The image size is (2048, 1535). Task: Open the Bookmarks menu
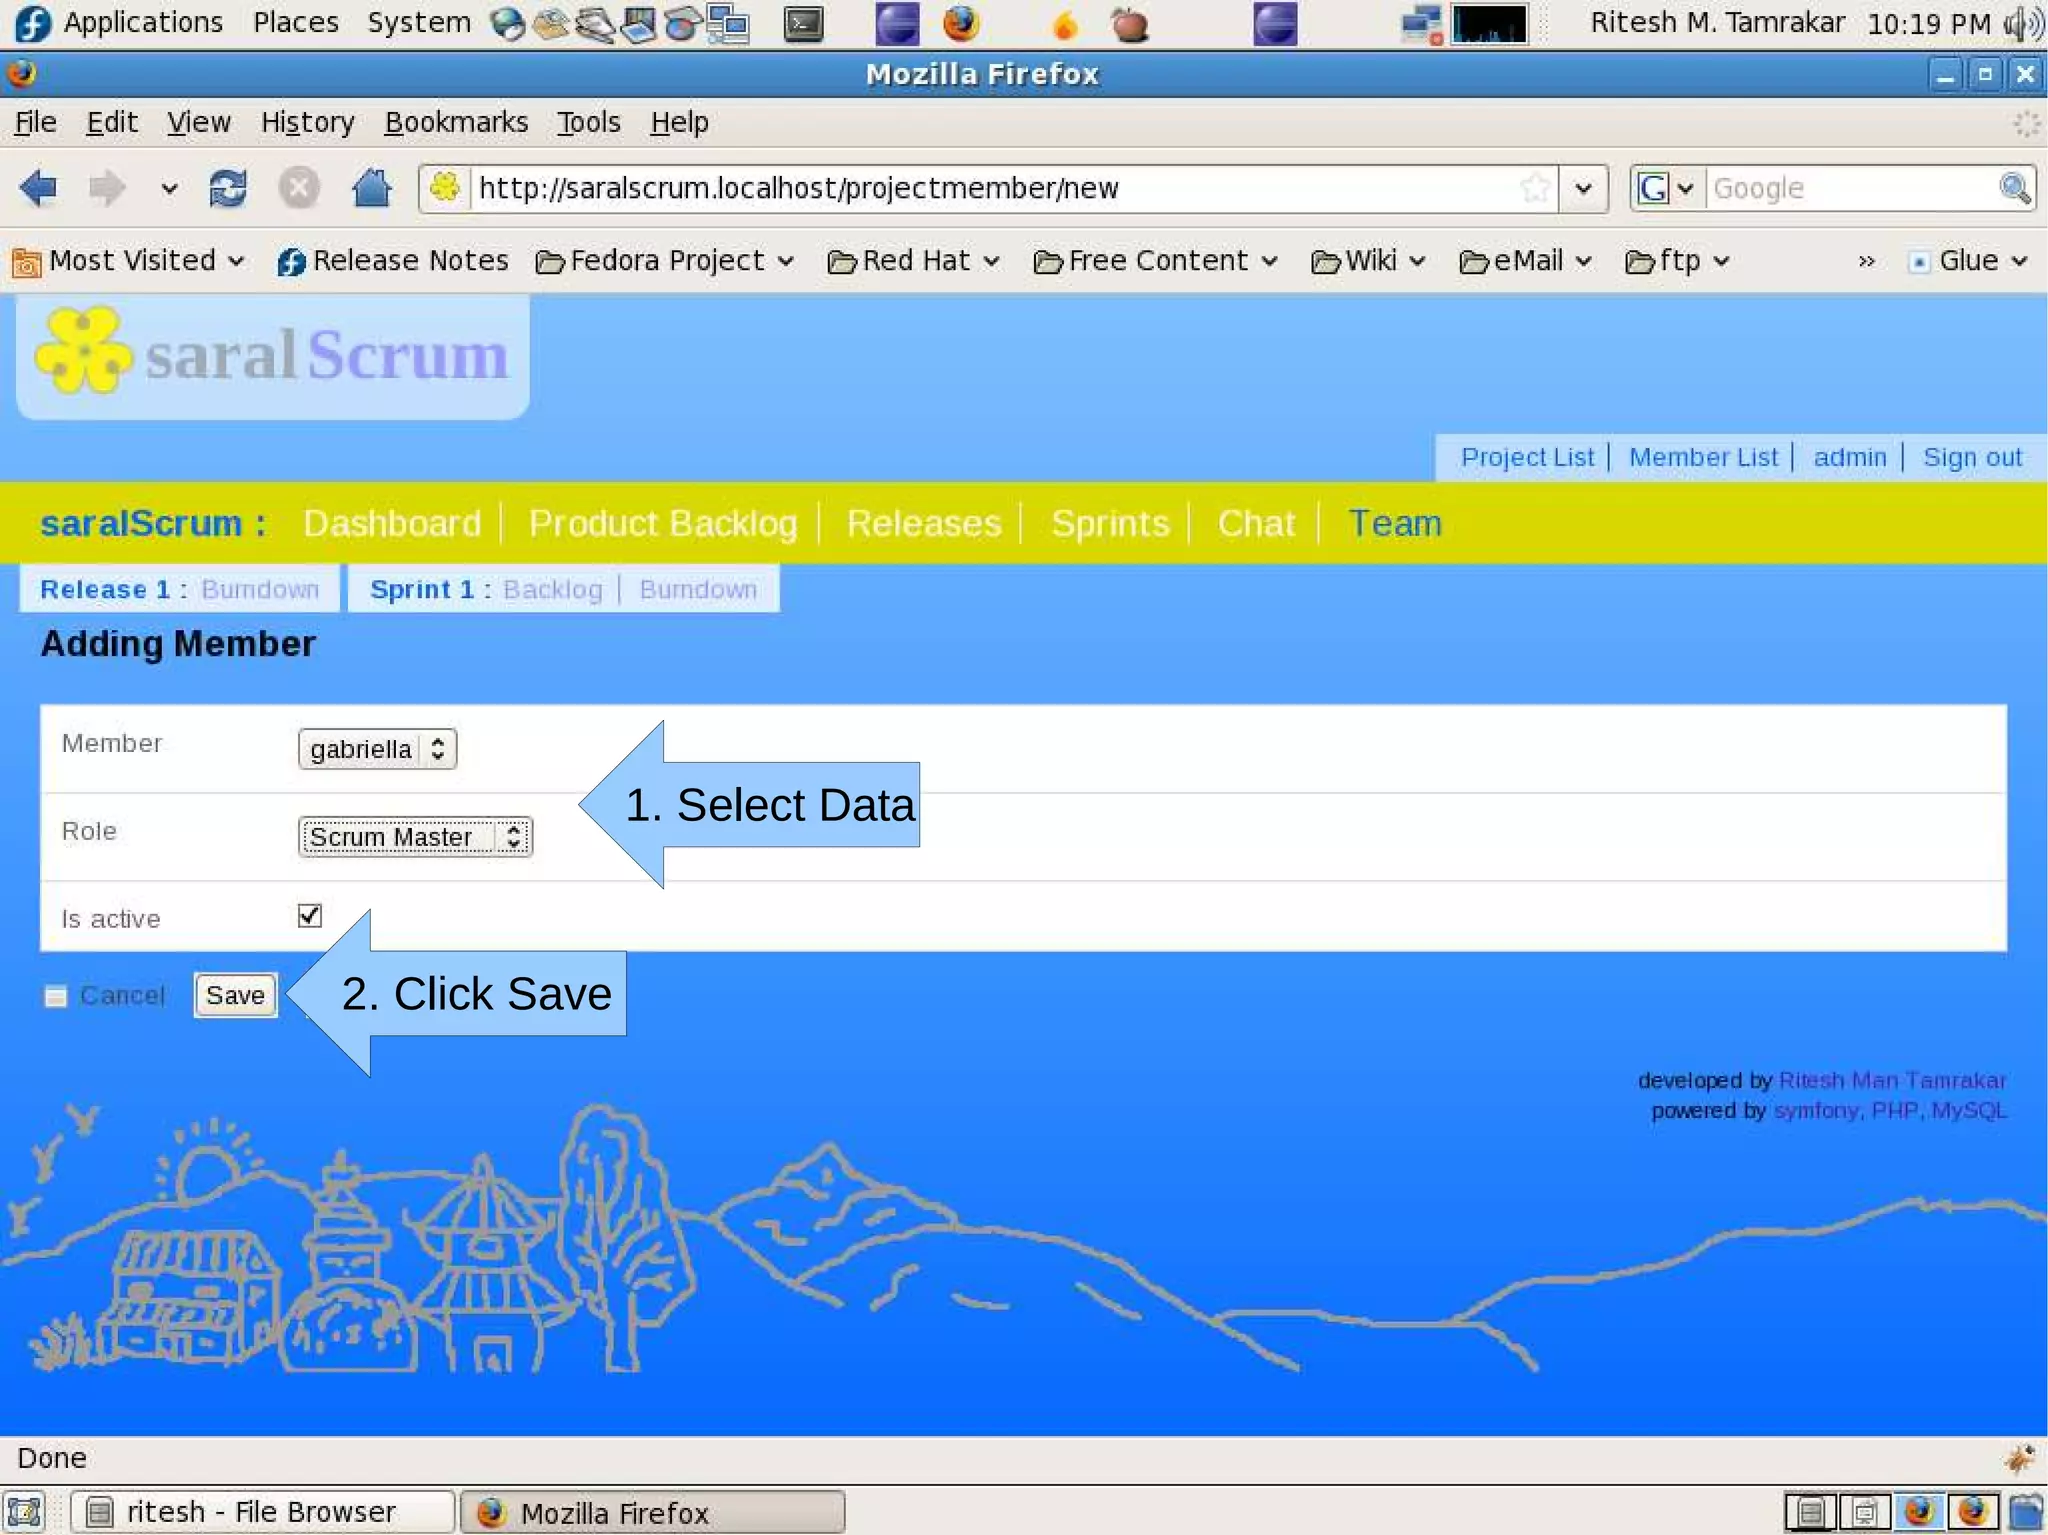456,122
